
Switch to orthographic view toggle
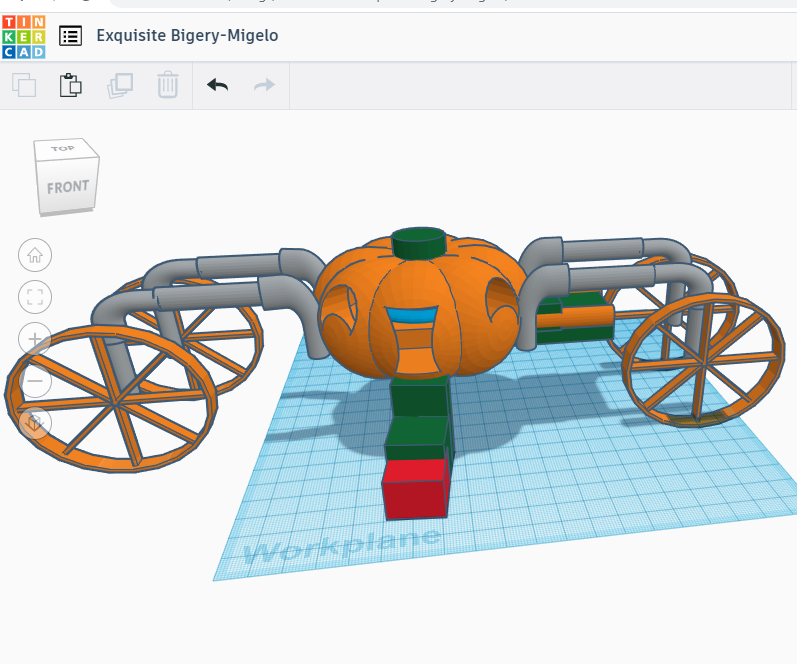click(x=35, y=422)
